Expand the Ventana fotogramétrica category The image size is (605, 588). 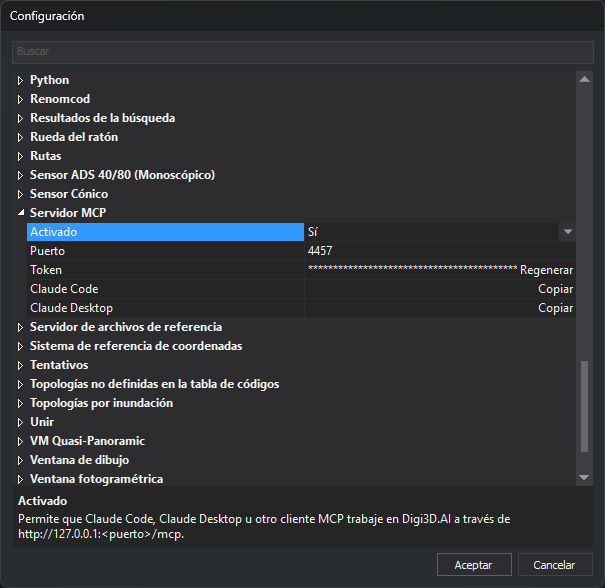tap(20, 480)
